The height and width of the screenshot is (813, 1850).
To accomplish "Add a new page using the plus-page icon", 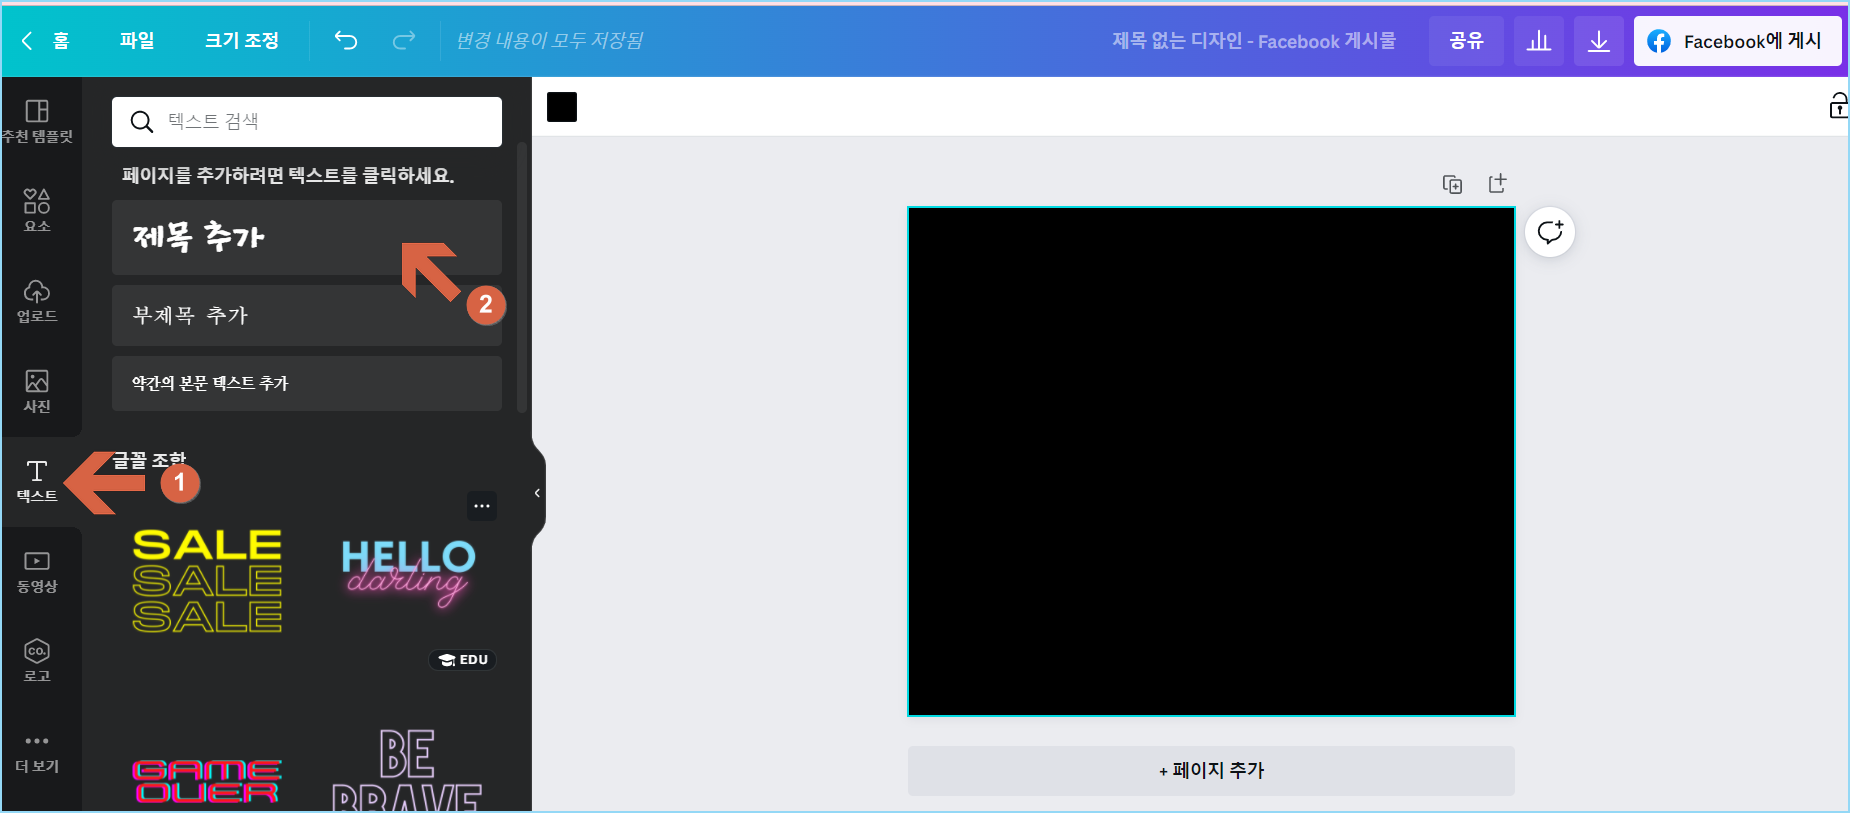I will point(1497,183).
